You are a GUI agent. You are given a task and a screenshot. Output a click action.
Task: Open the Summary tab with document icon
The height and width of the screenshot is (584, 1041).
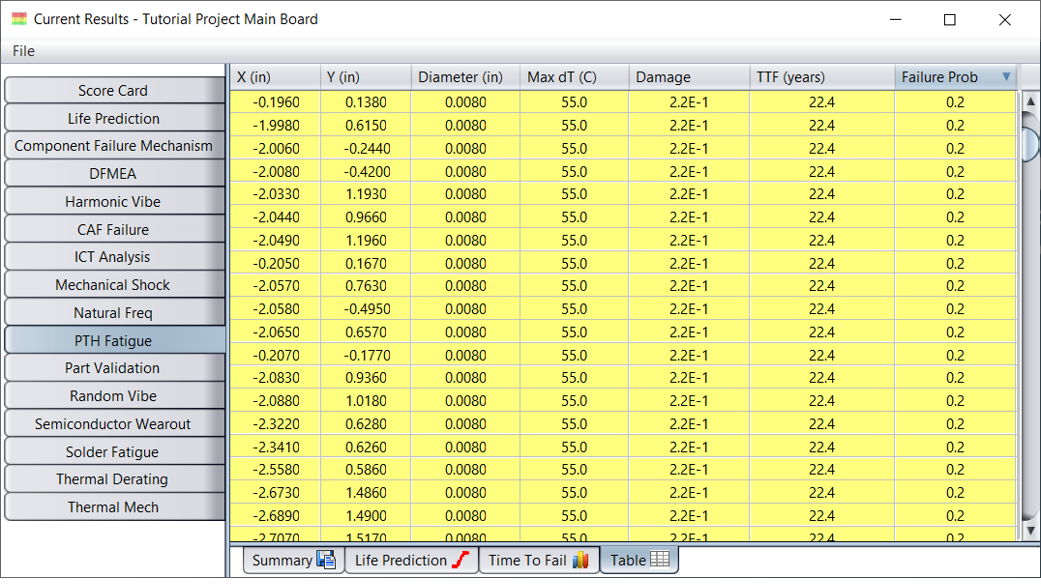click(x=293, y=560)
